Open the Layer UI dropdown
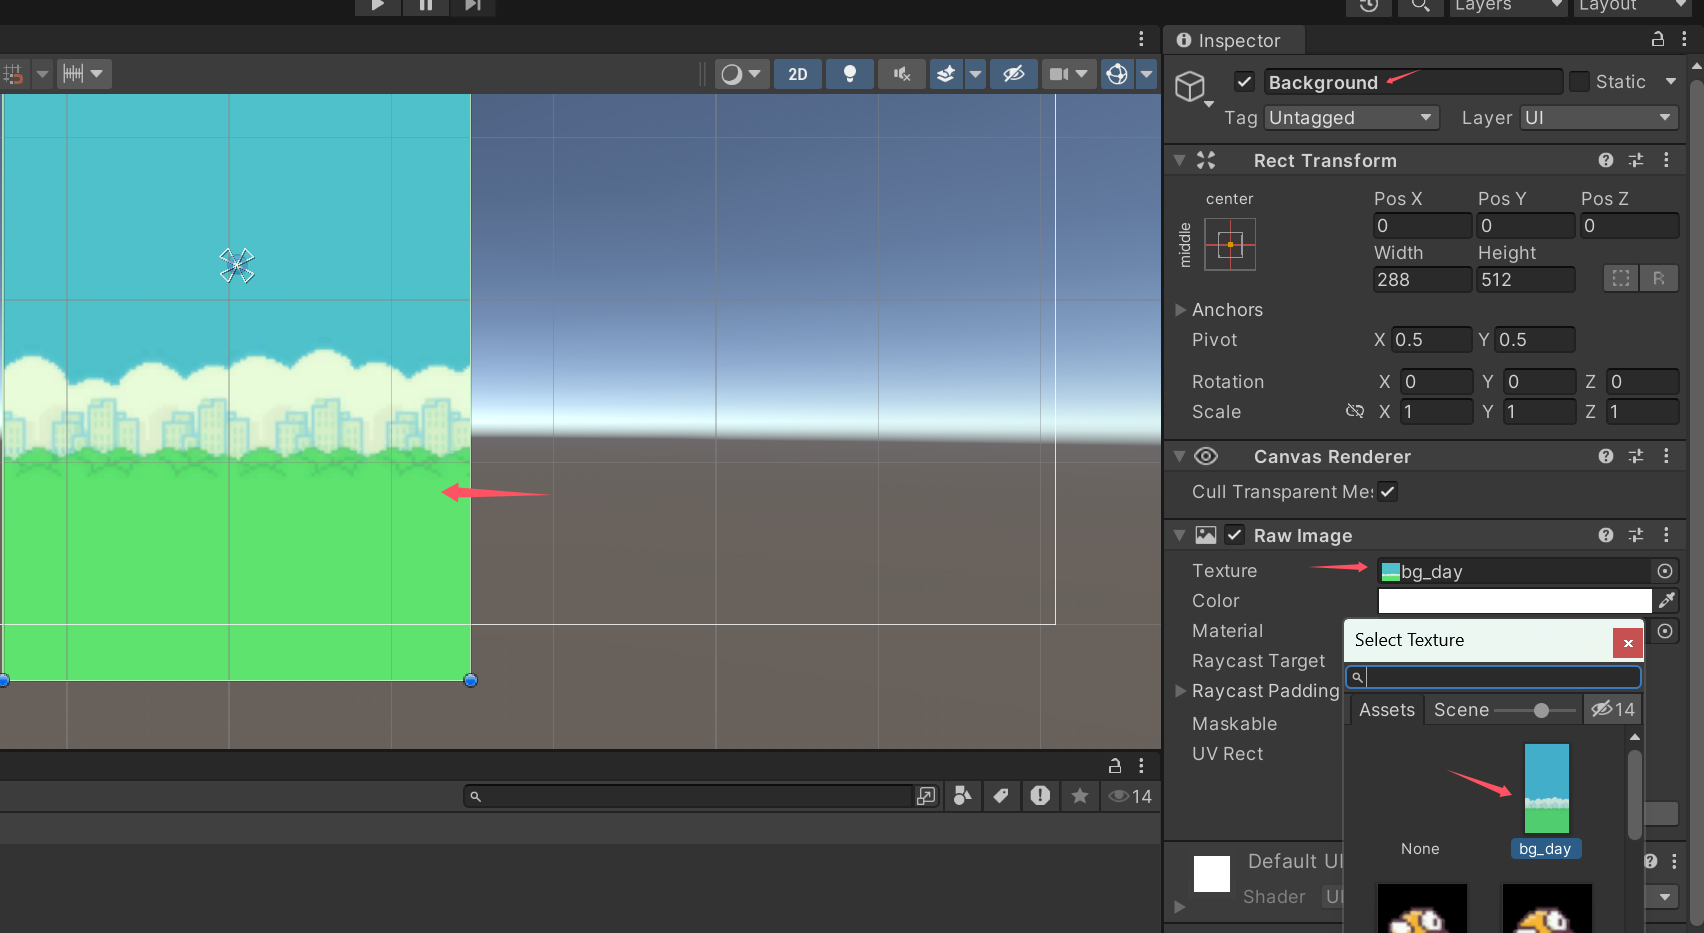The image size is (1704, 933). [x=1598, y=118]
